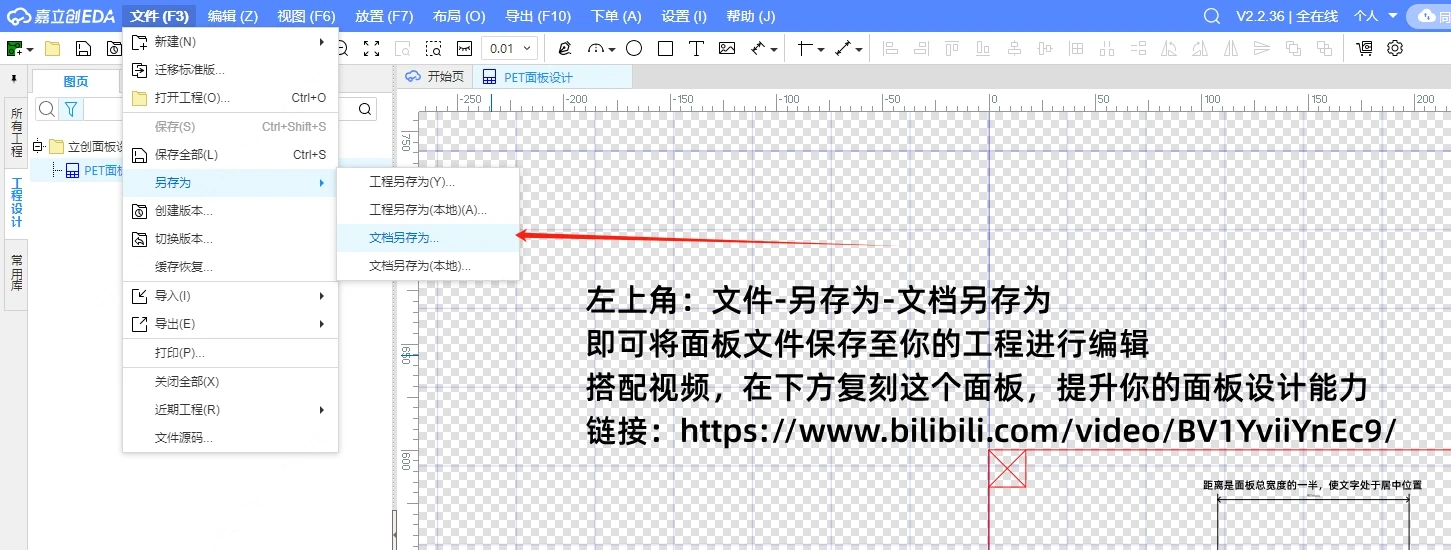
Task: Choose 文档另存为... from the submenu
Action: pos(404,238)
